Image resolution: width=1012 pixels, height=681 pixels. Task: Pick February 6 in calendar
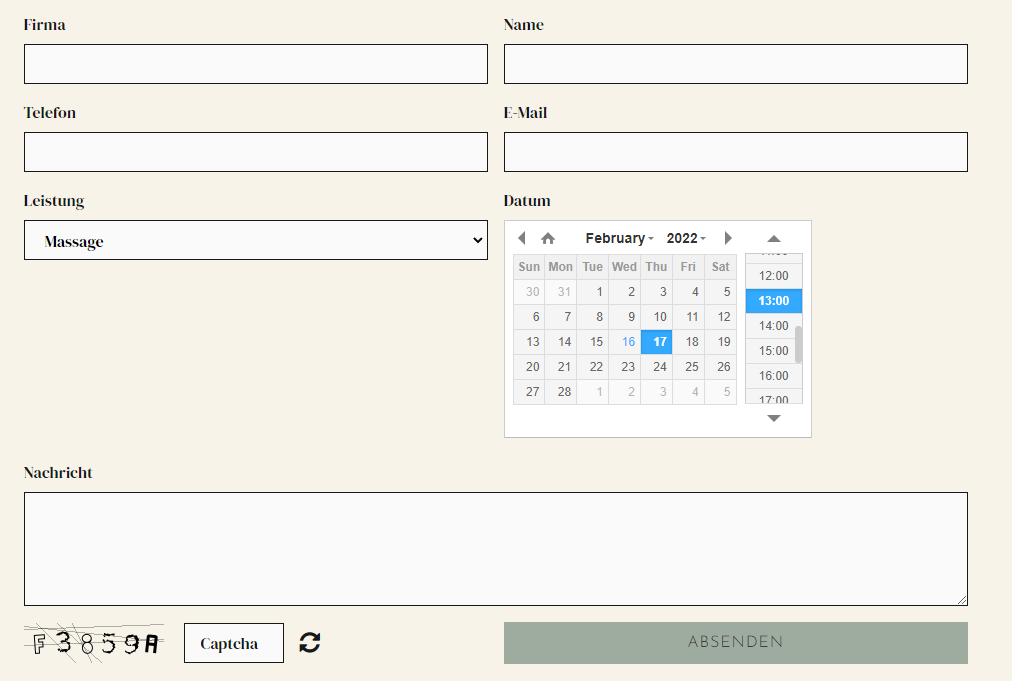529,317
